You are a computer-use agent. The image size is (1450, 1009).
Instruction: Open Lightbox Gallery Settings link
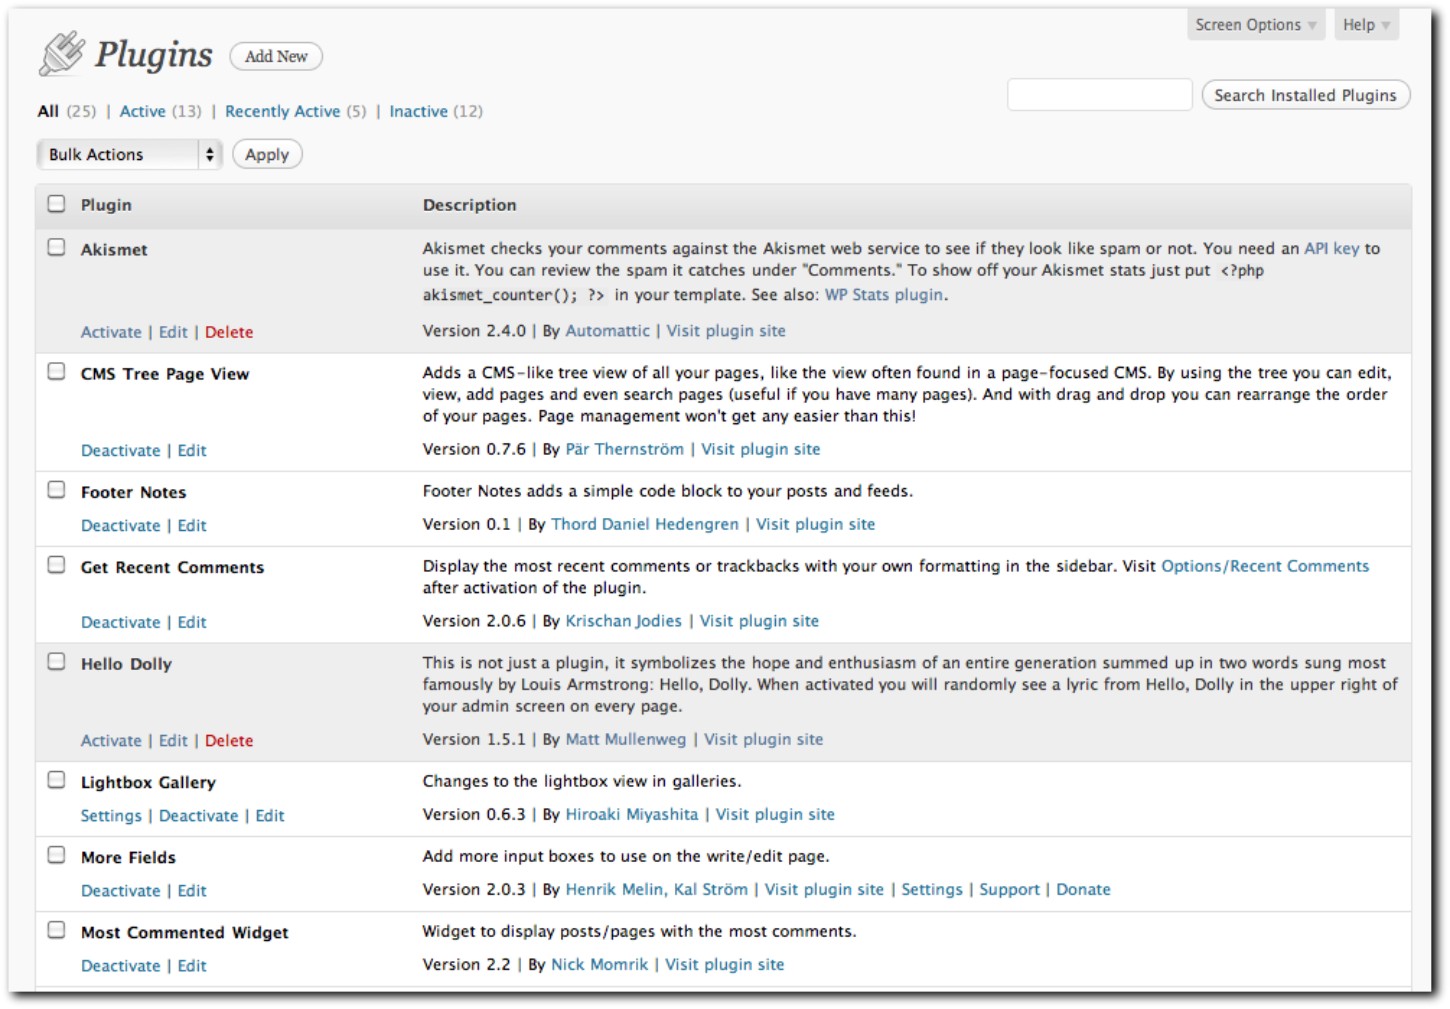coord(111,816)
